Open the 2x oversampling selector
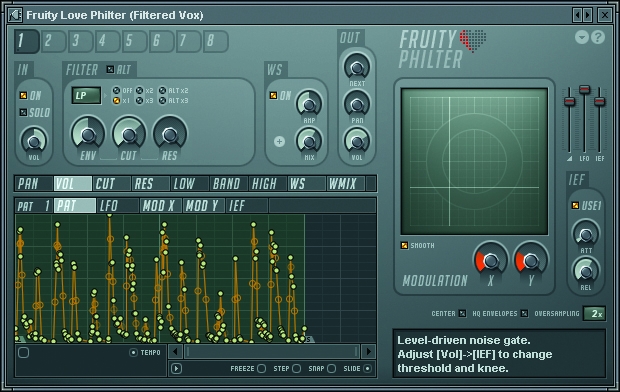The image size is (620, 392). pos(594,314)
